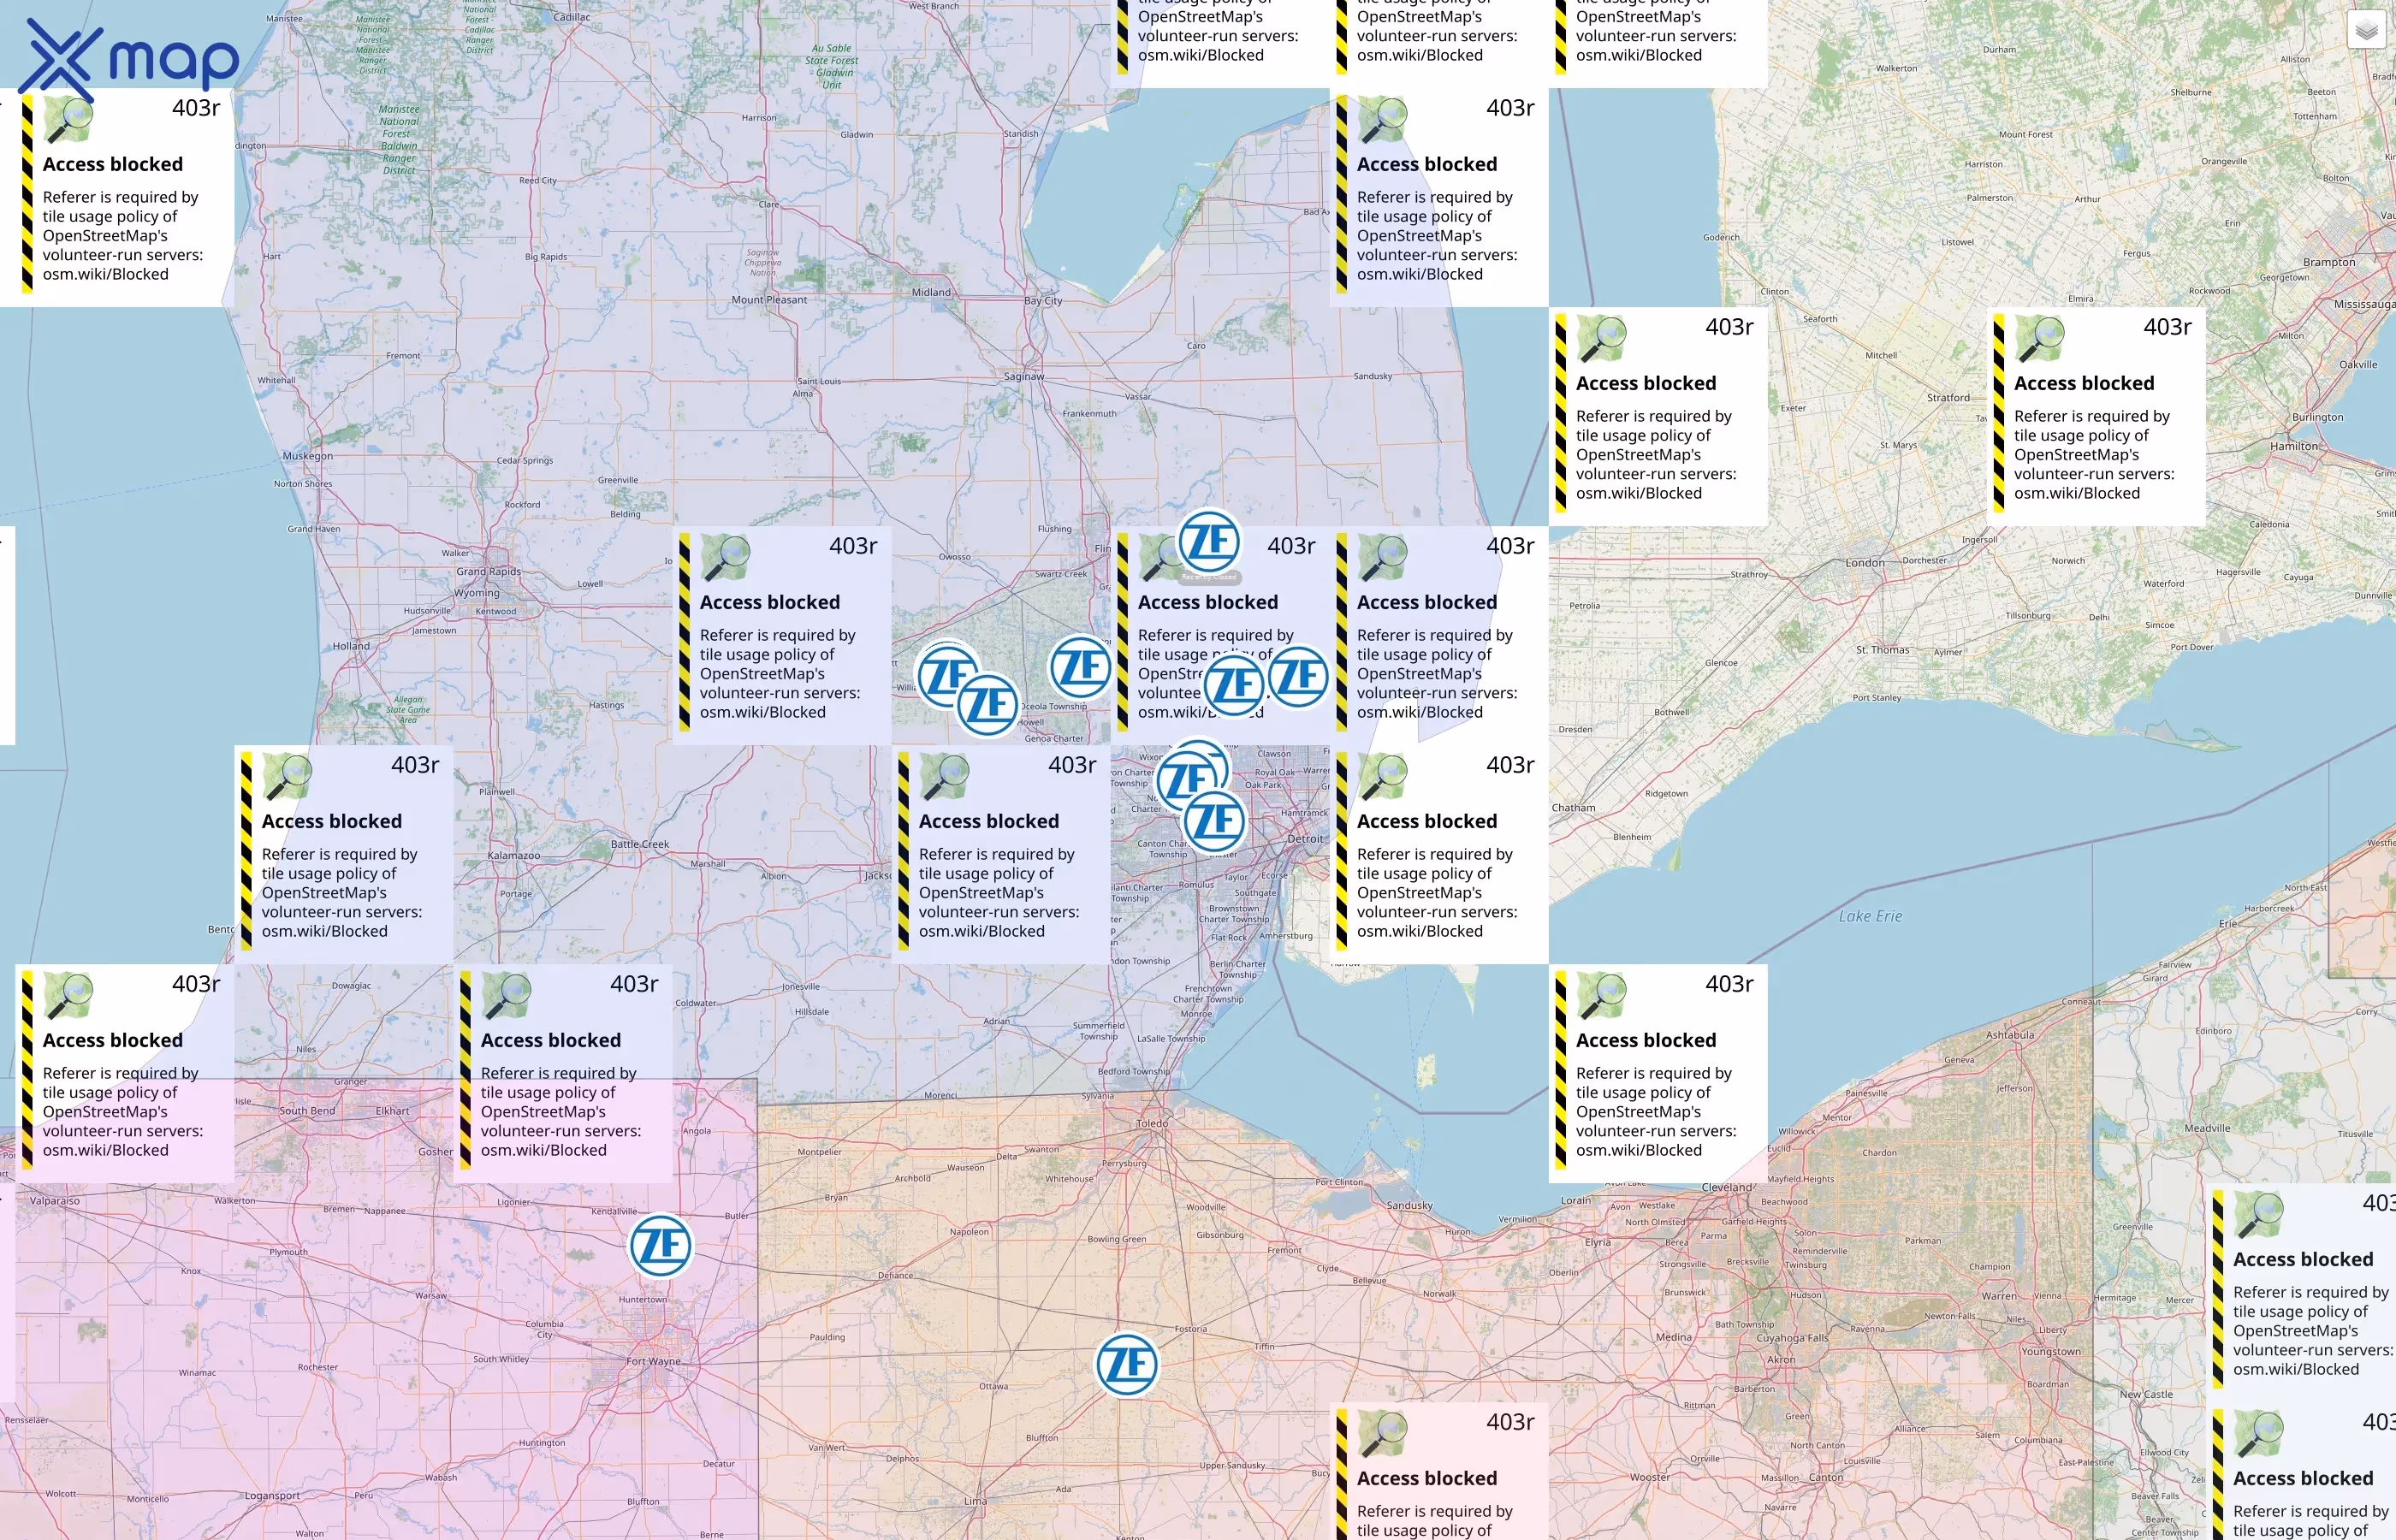
Task: Click the Erie city label
Action: coord(2229,924)
